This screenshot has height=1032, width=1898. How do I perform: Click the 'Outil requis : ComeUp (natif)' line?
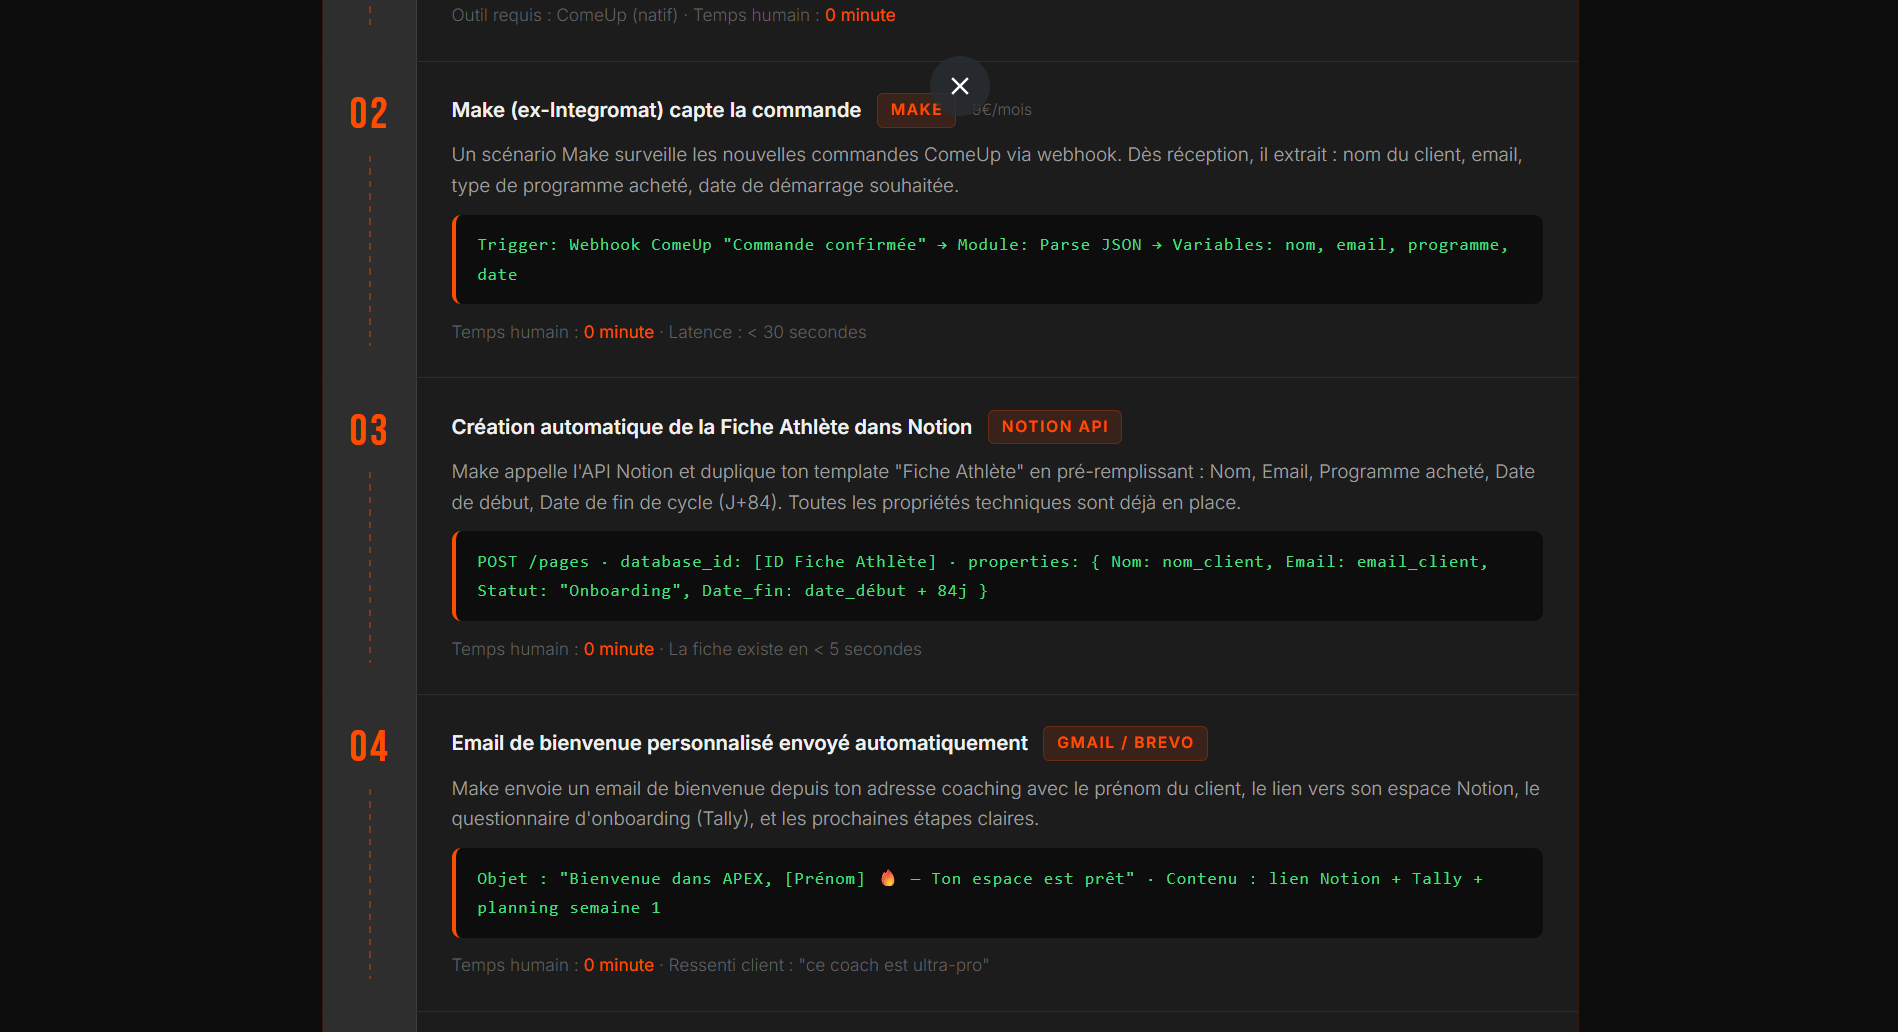click(564, 15)
